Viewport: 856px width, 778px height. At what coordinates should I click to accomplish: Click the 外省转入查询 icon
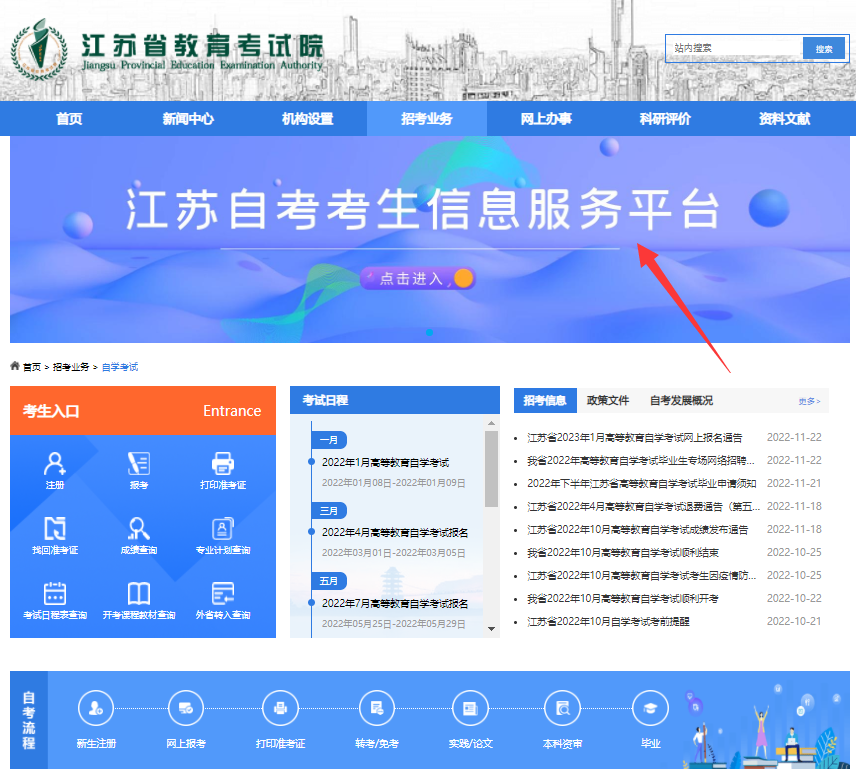pyautogui.click(x=223, y=593)
